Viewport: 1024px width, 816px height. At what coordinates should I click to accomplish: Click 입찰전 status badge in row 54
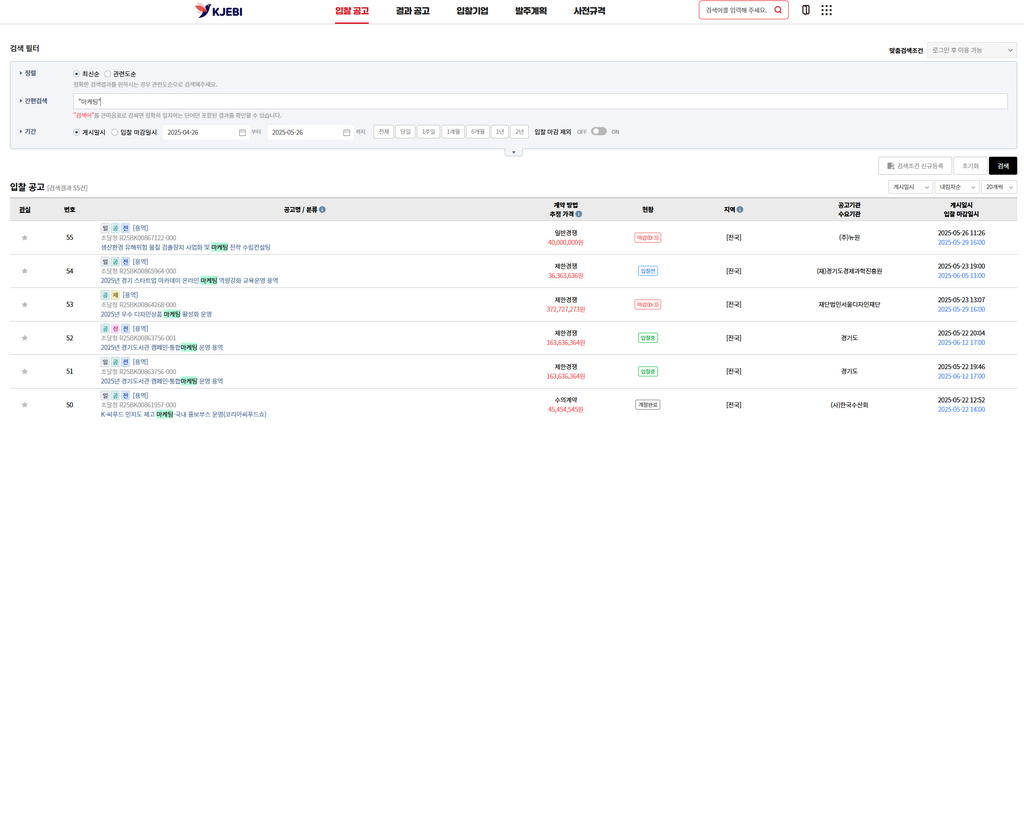click(648, 271)
